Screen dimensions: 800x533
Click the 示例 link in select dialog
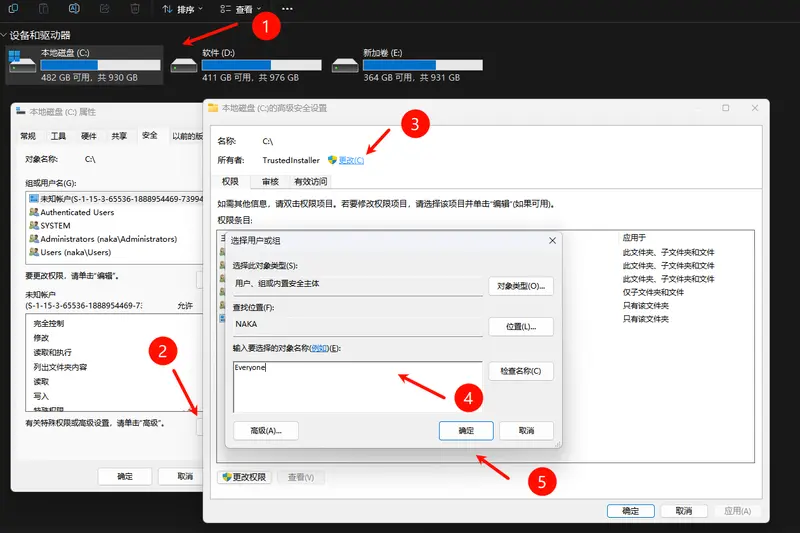click(319, 348)
